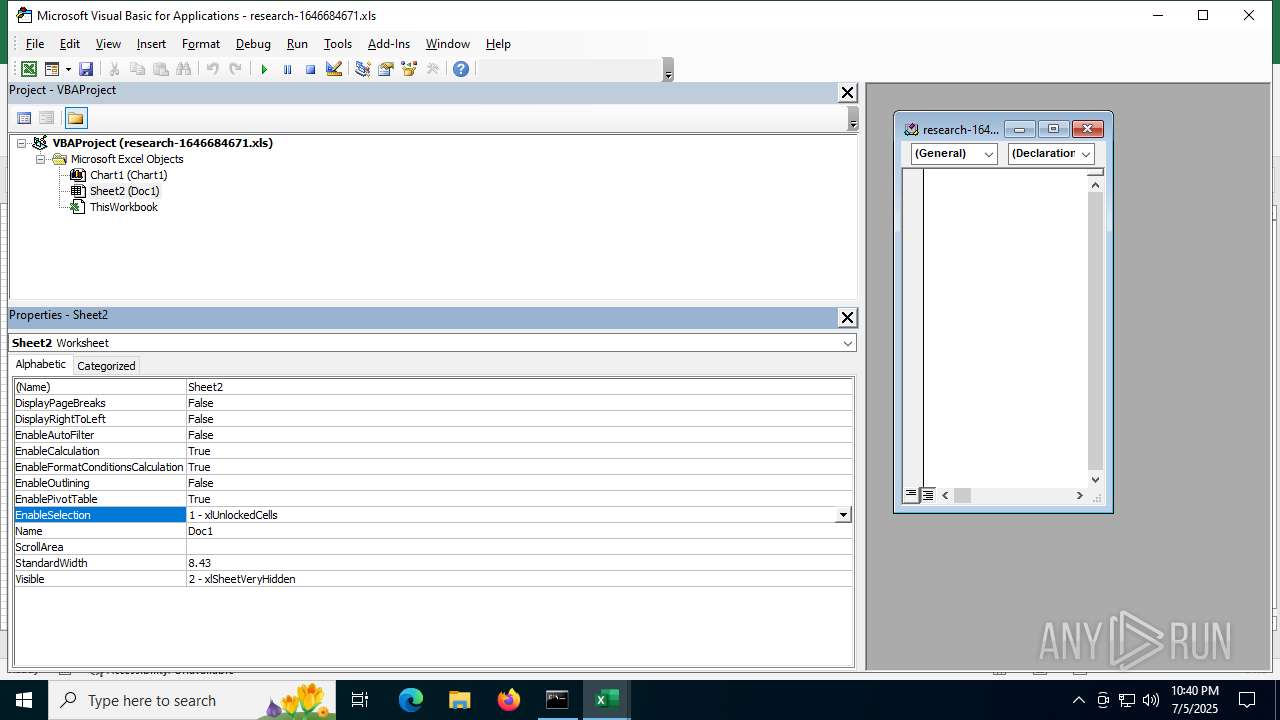Click the Excel taskbar icon
Viewport: 1280px width, 720px height.
click(x=606, y=700)
